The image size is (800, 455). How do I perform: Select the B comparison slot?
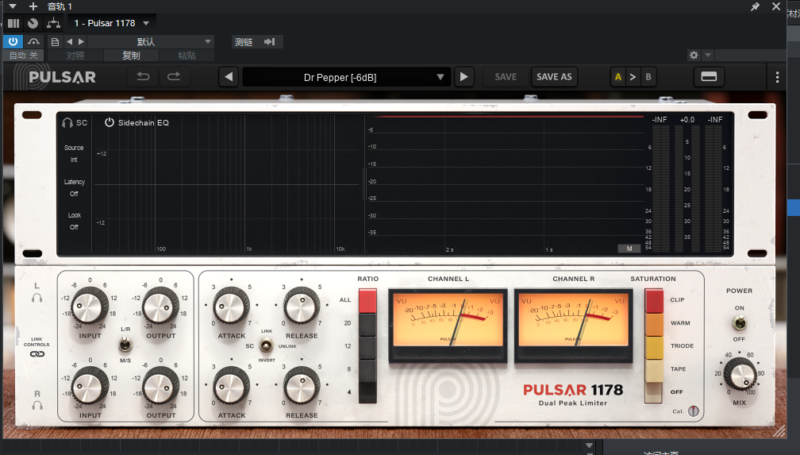pyautogui.click(x=648, y=77)
